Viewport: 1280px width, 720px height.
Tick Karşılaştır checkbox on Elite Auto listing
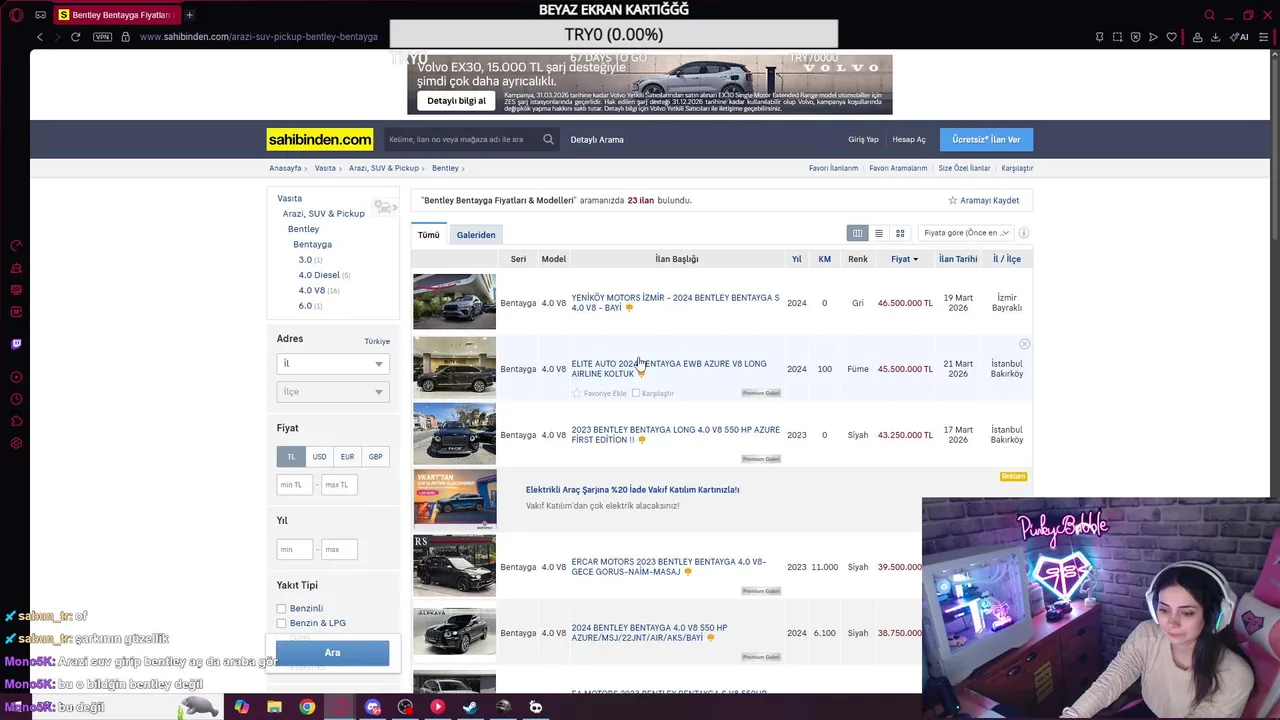pyautogui.click(x=636, y=393)
